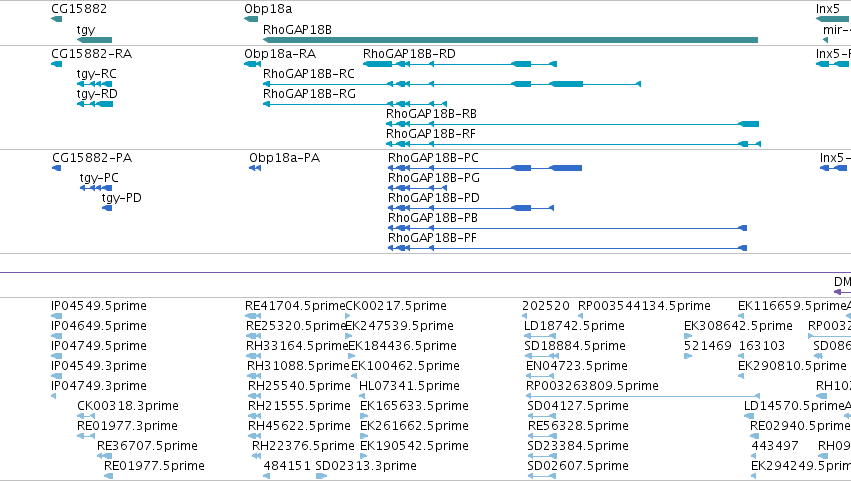Open EST RH31088.5prime
Image resolution: width=851 pixels, height=481 pixels.
pyautogui.click(x=298, y=366)
